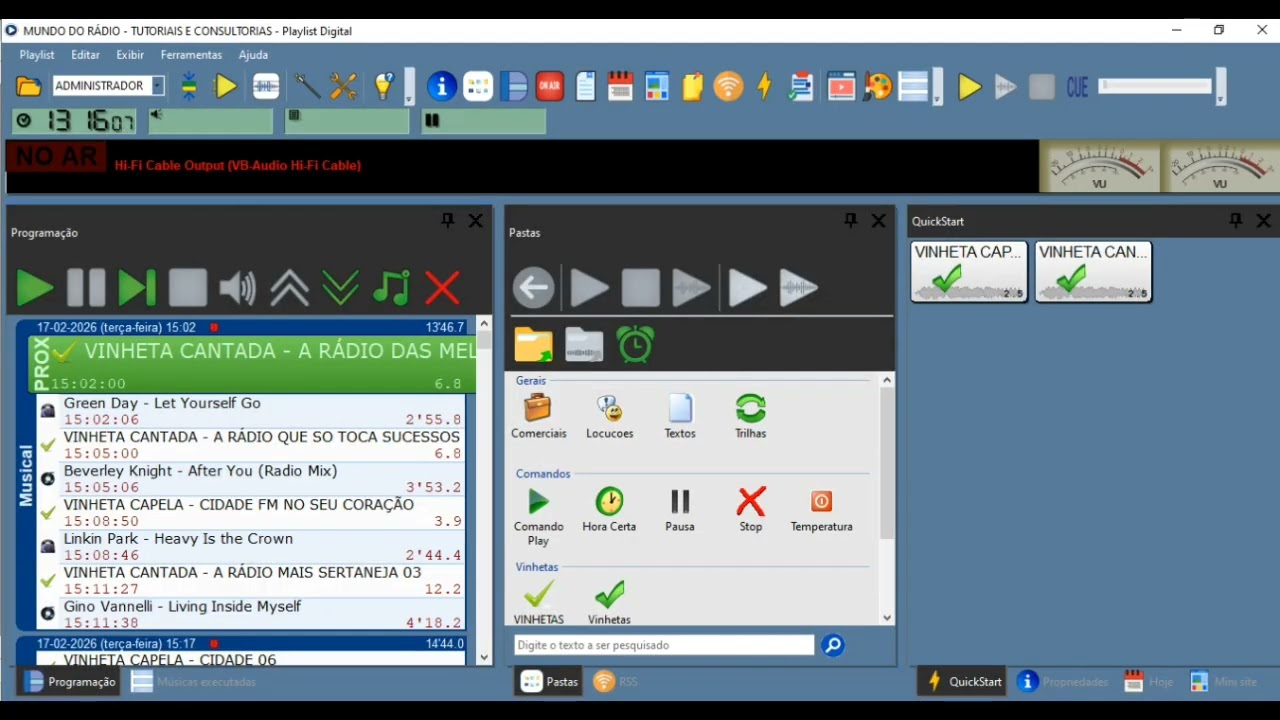Switch to the RSS tab
This screenshot has width=1280, height=720.
pyautogui.click(x=616, y=682)
